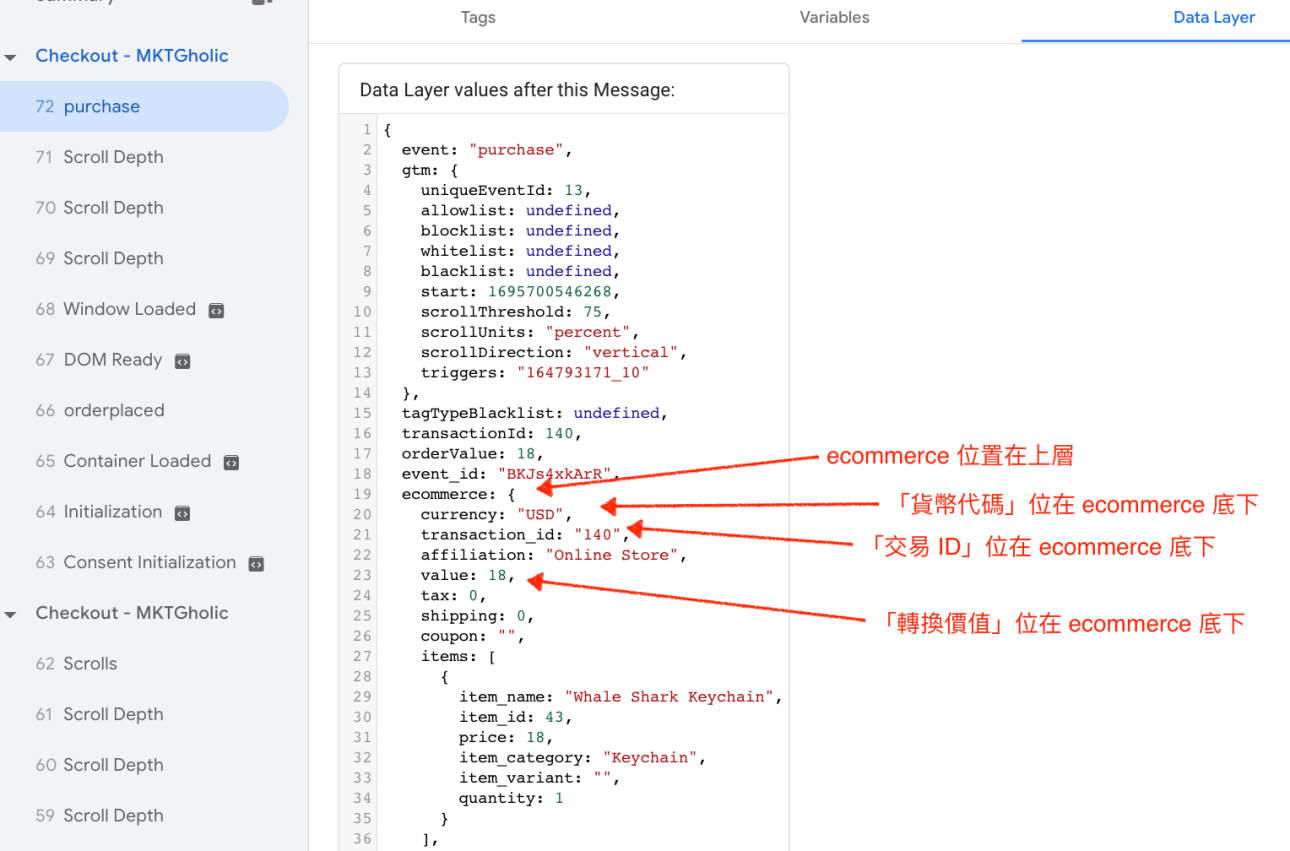Viewport: 1290px width, 851px height.
Task: Click the item_id: 43 line
Action: [516, 717]
